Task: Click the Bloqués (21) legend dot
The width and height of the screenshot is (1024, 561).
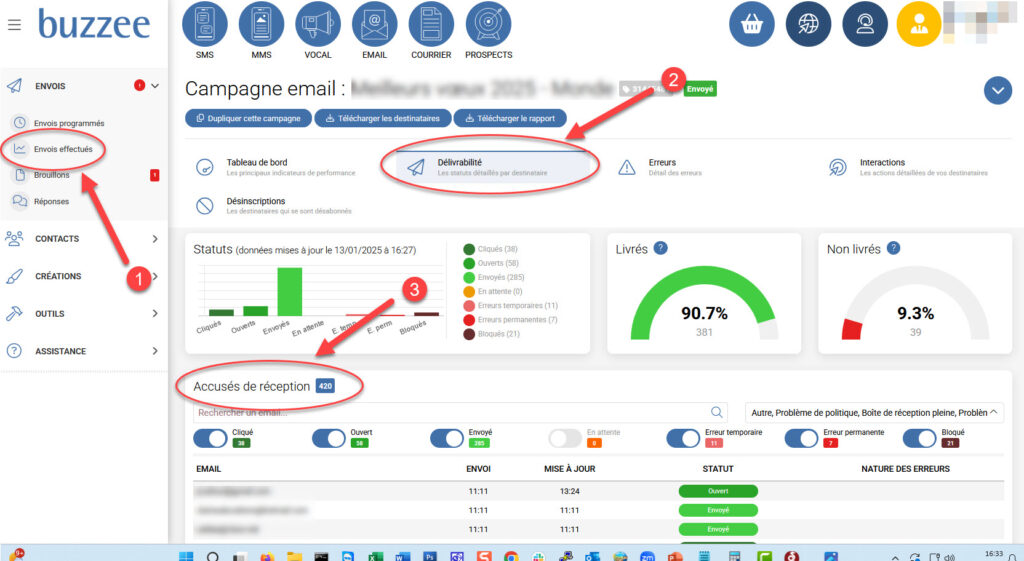Action: 469,334
